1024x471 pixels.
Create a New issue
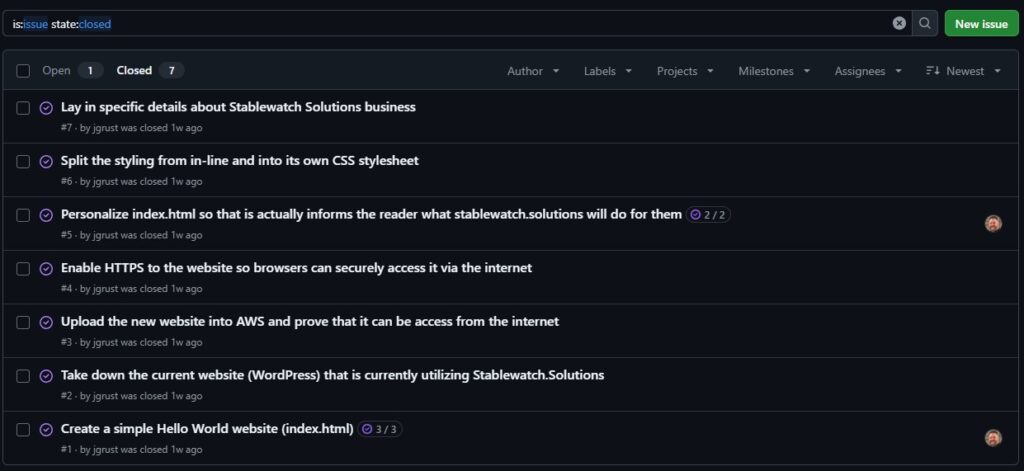981,24
